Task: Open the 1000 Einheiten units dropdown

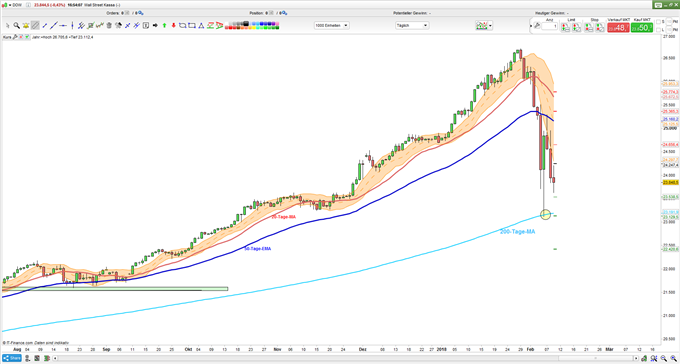Action: tap(332, 26)
